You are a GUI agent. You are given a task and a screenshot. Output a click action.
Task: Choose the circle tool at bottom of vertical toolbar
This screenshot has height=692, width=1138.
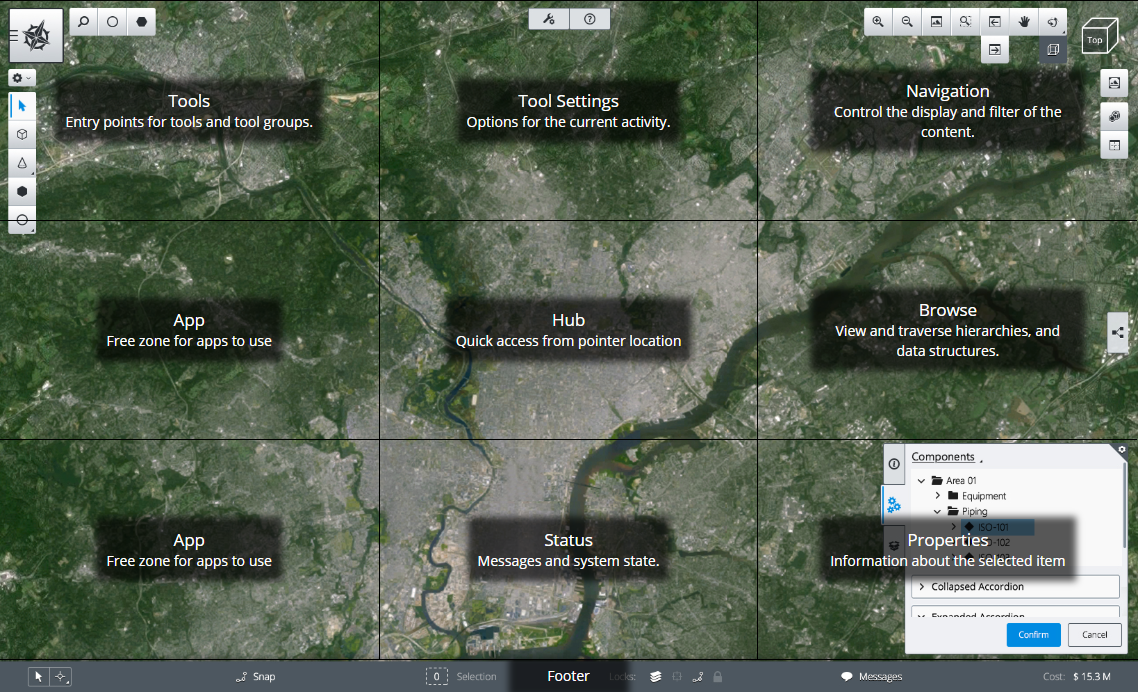tap(22, 220)
